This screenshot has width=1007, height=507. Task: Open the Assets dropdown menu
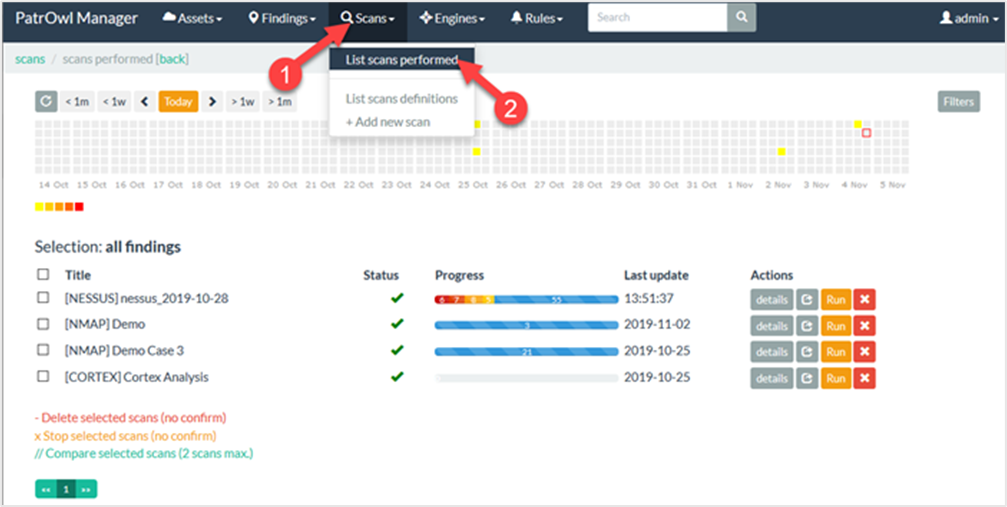192,18
